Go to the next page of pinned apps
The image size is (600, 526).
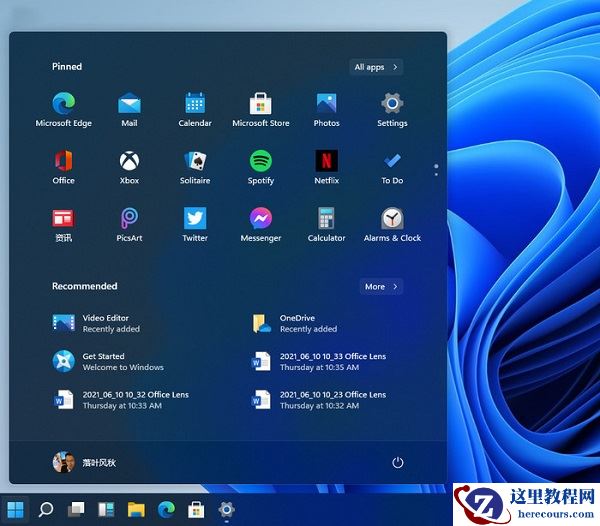(436, 174)
